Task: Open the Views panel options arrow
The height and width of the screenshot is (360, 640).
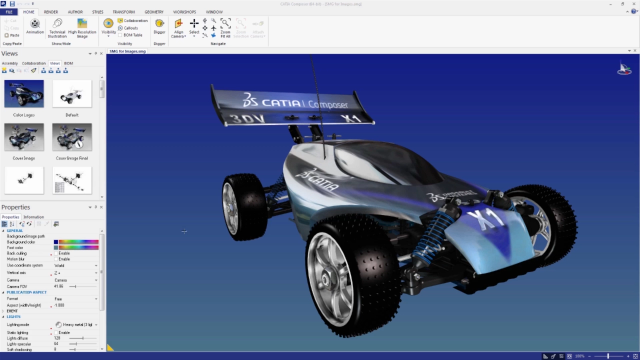Action: [90, 53]
